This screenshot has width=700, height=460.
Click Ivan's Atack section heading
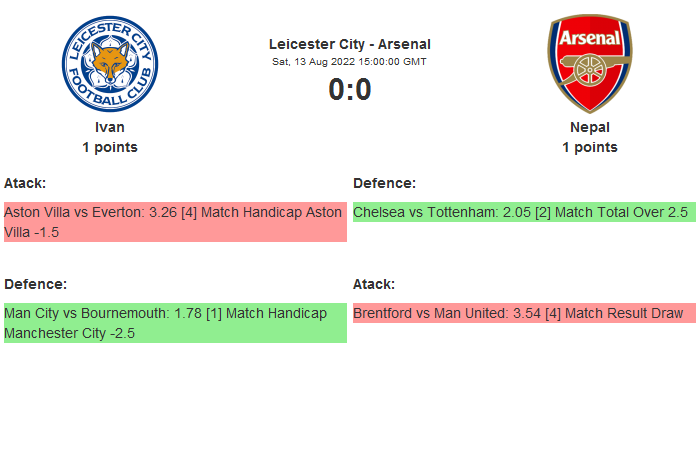[25, 183]
